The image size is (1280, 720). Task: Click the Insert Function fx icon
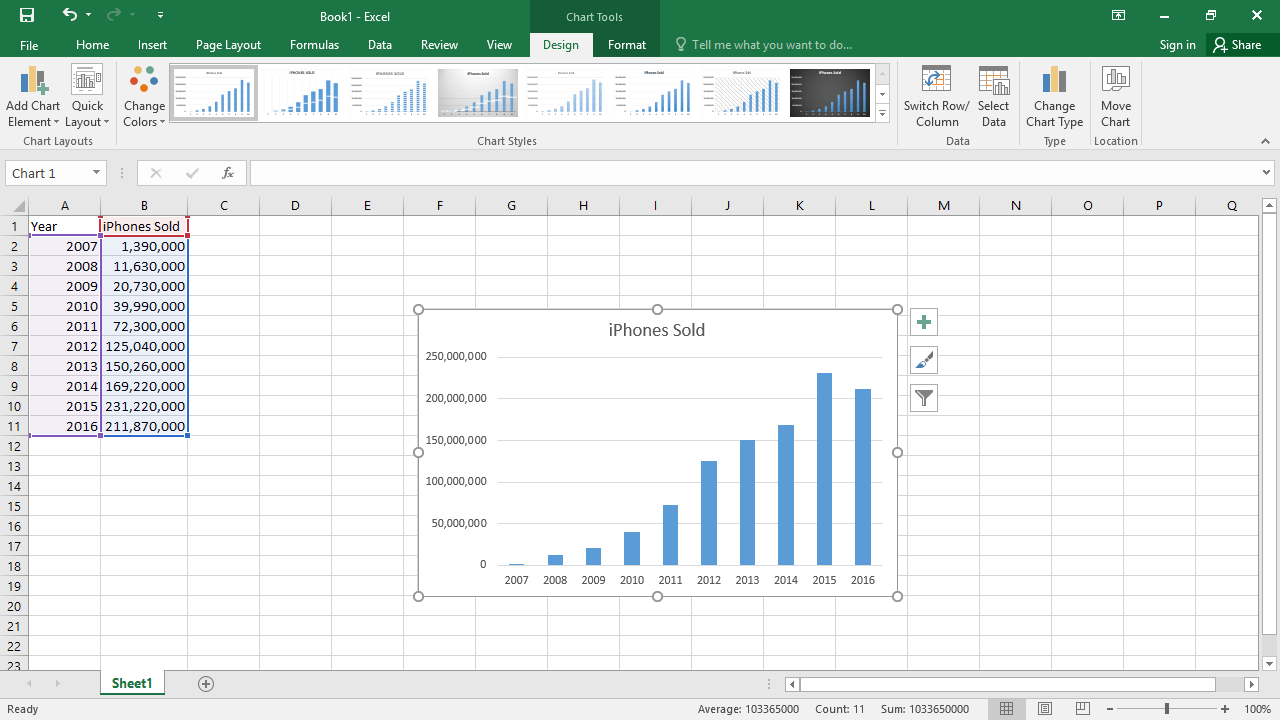pos(228,173)
